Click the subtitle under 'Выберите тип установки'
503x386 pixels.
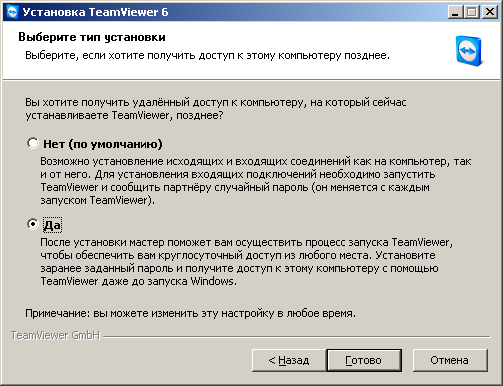(207, 55)
